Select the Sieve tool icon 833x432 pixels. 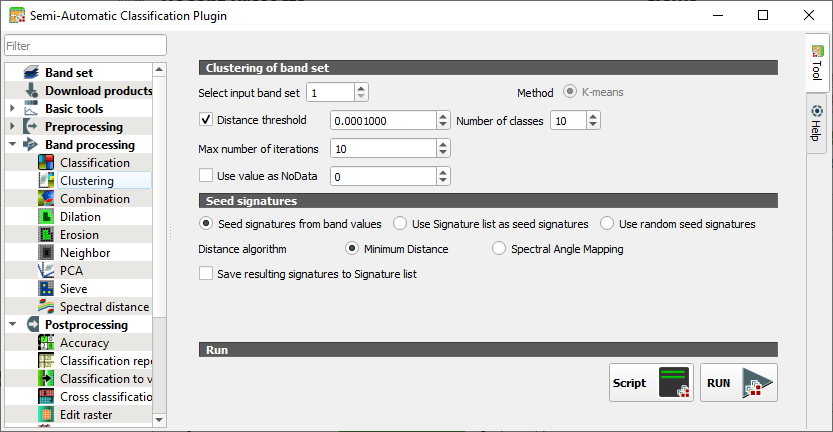(45, 289)
